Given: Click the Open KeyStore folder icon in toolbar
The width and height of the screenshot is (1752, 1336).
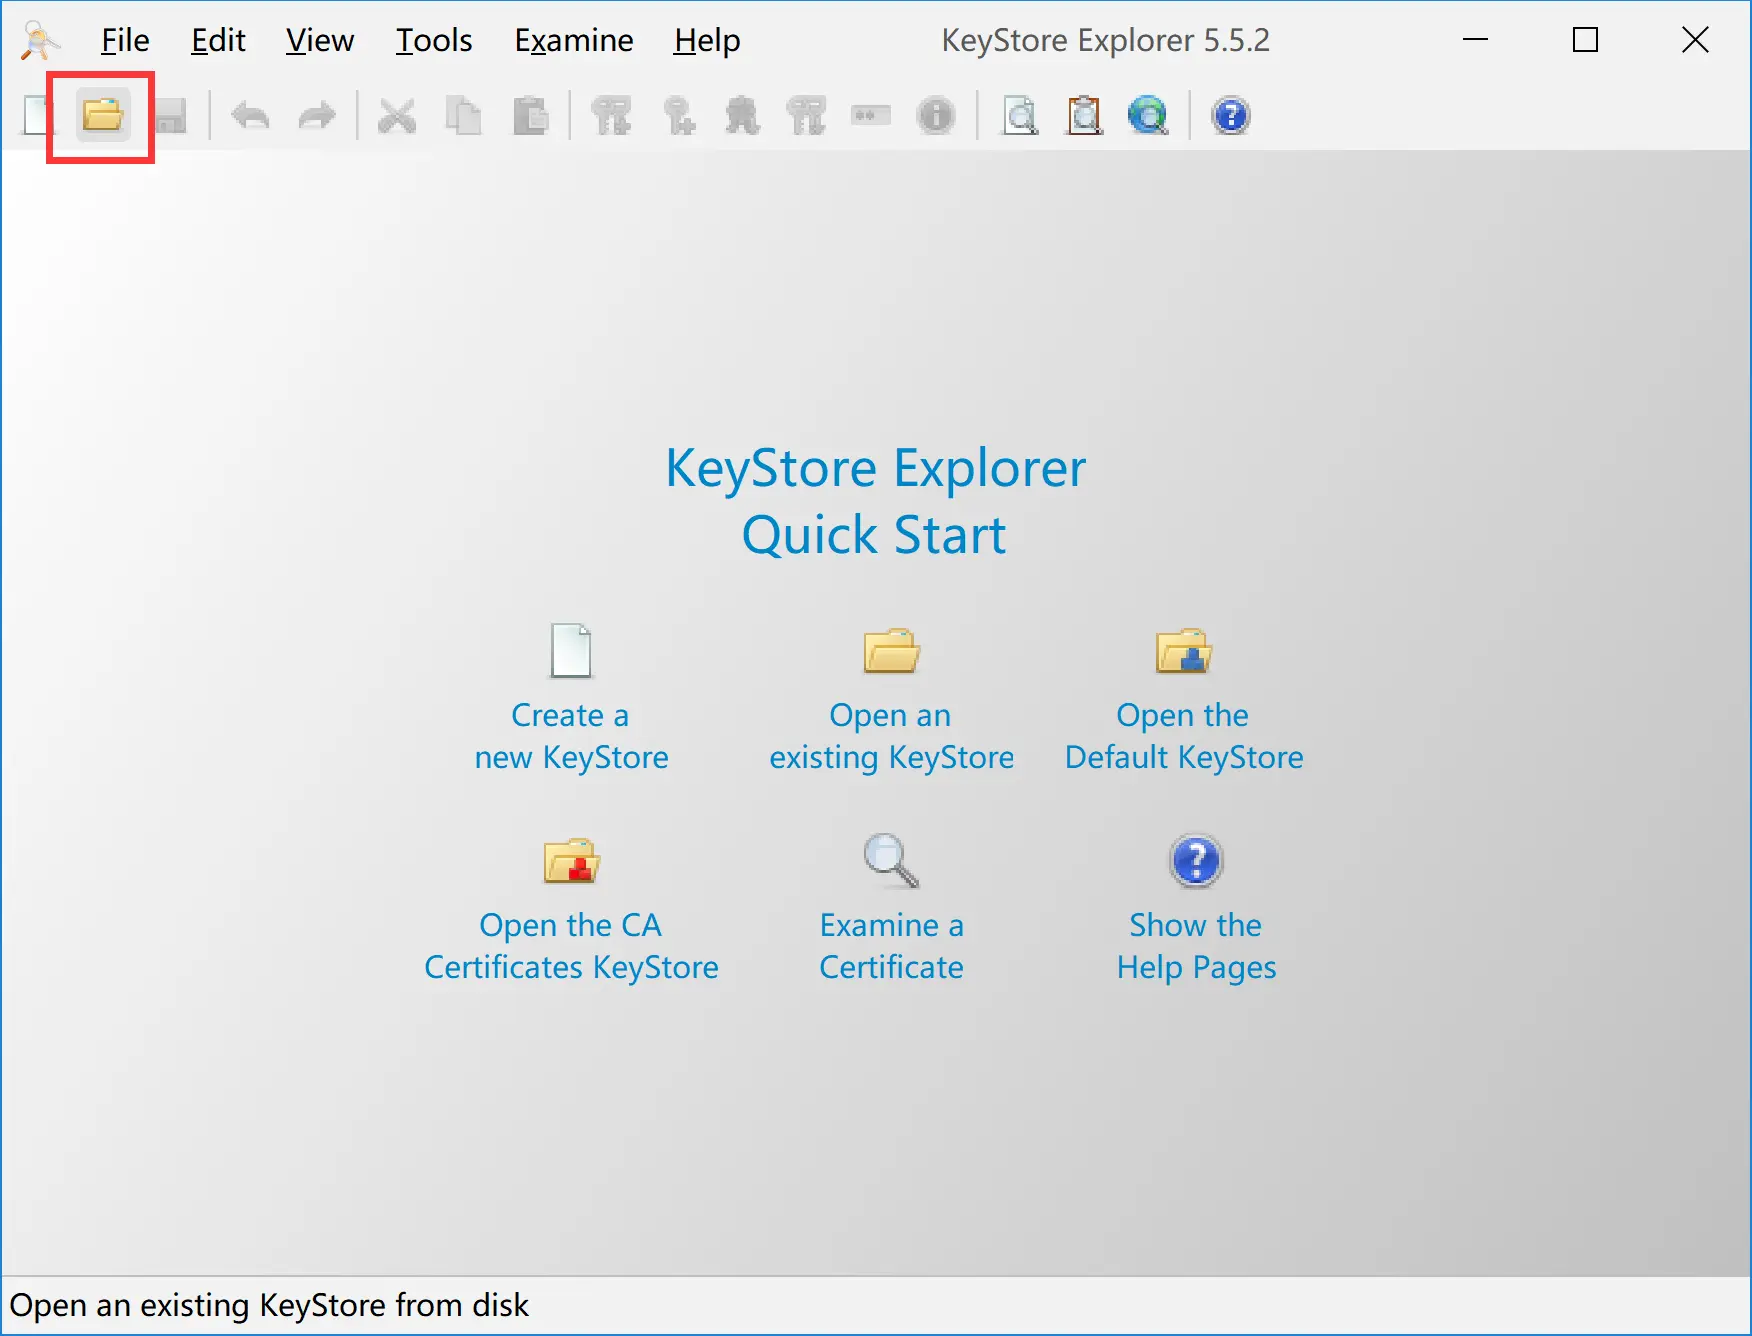Looking at the screenshot, I should [102, 116].
